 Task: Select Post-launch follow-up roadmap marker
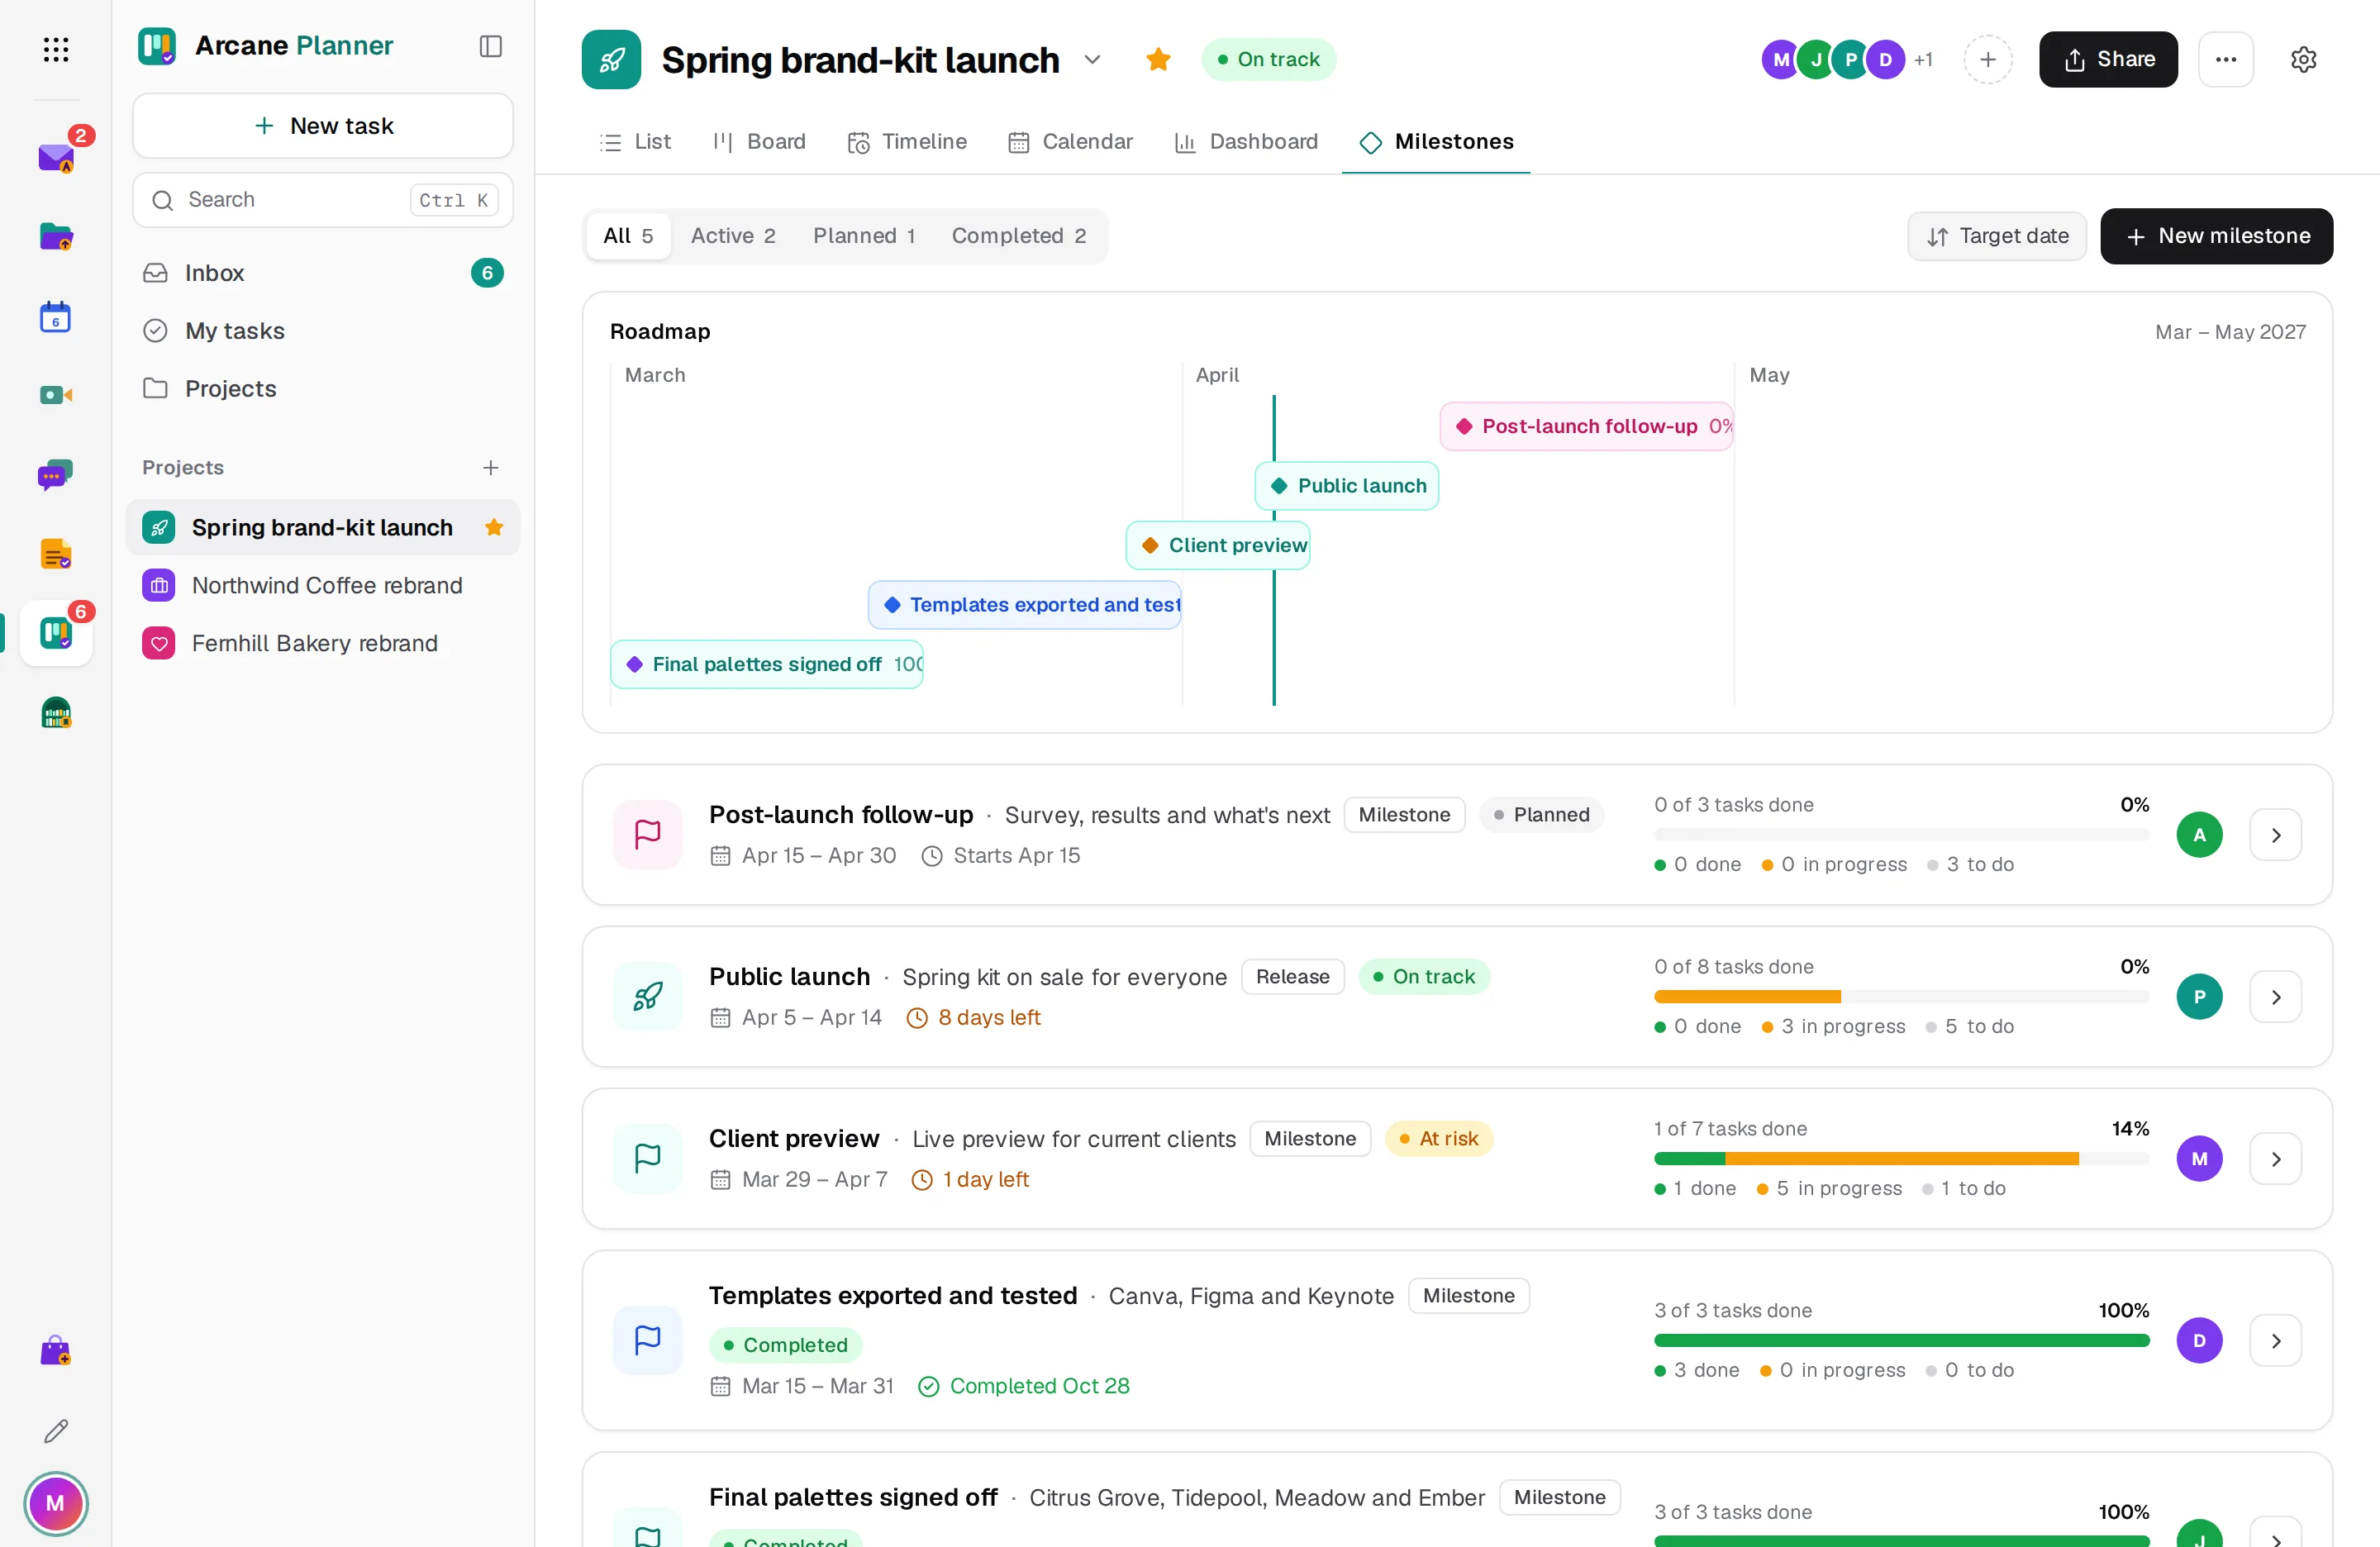pyautogui.click(x=1586, y=427)
